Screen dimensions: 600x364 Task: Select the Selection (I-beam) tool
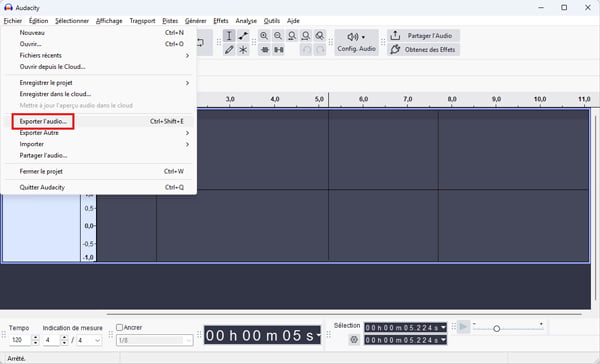point(229,36)
